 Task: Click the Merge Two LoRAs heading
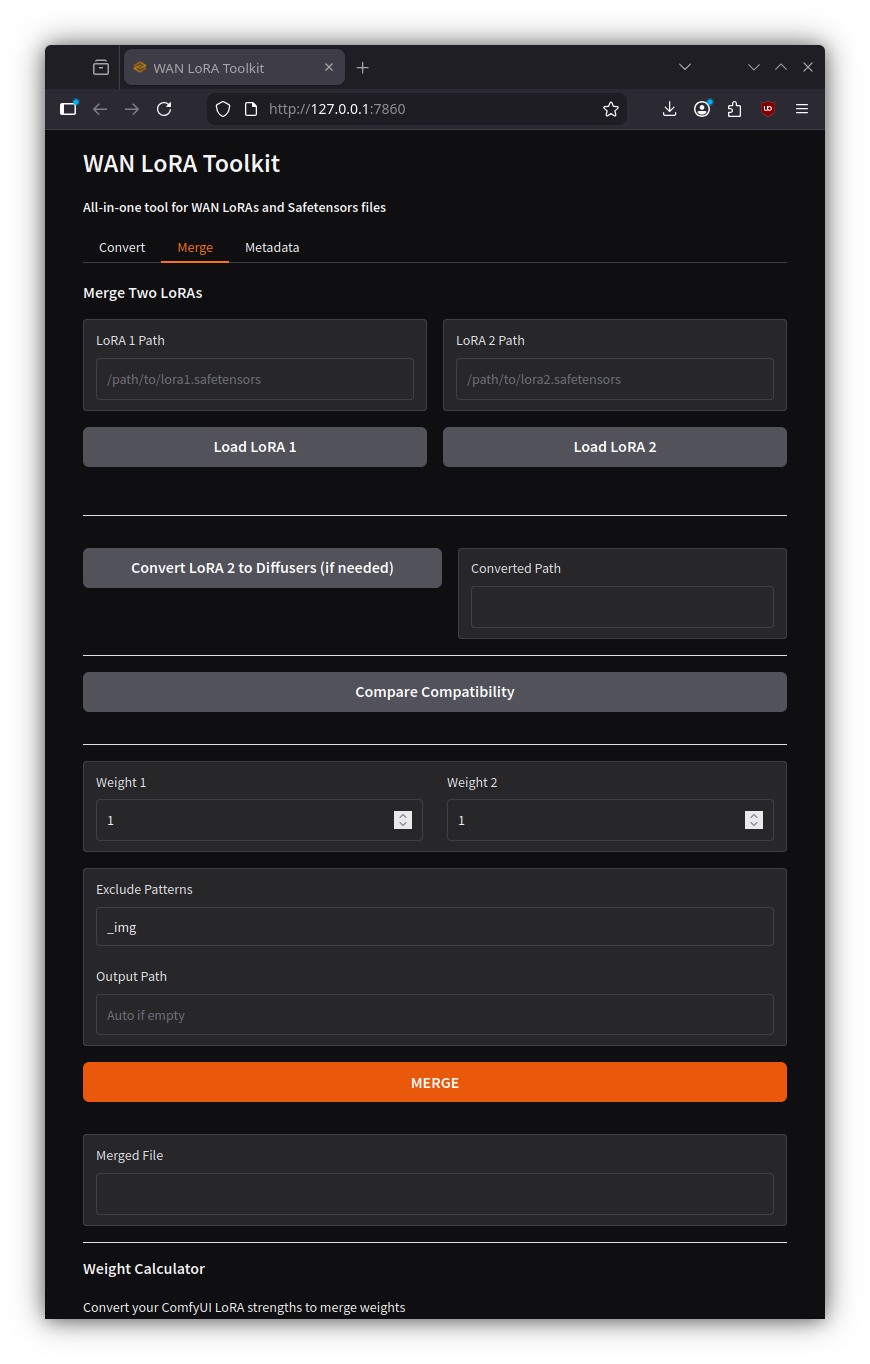tap(143, 293)
